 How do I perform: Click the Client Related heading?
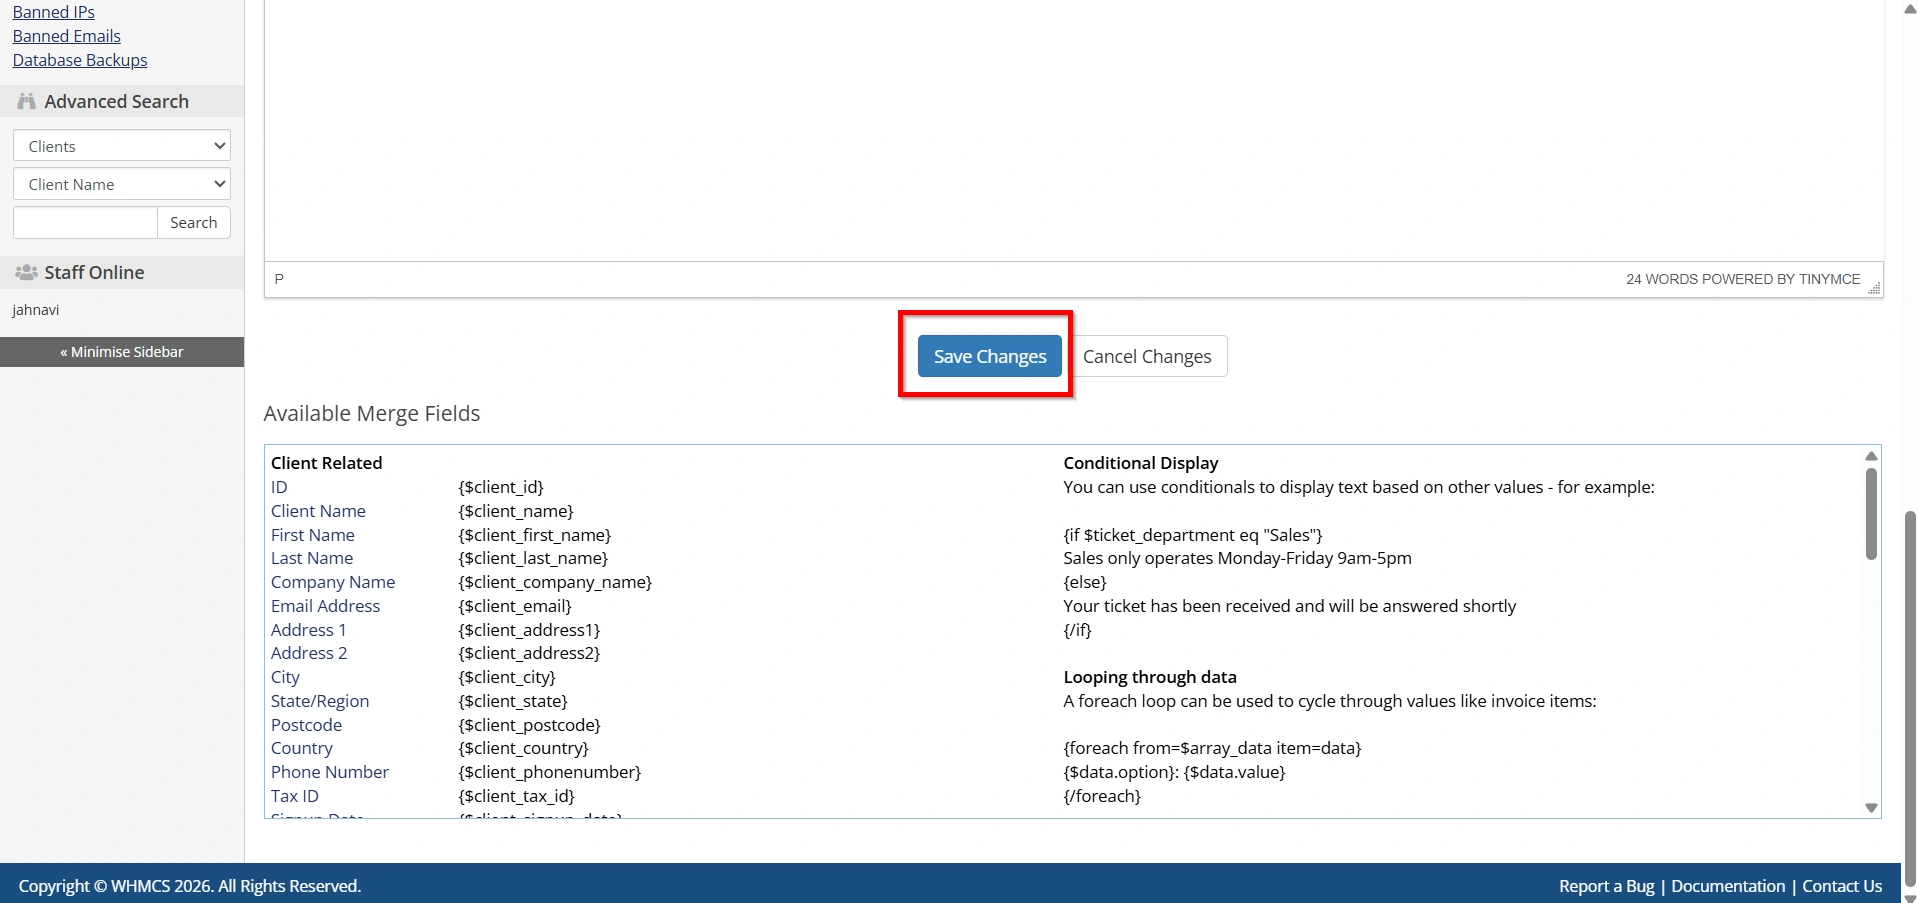coord(326,463)
